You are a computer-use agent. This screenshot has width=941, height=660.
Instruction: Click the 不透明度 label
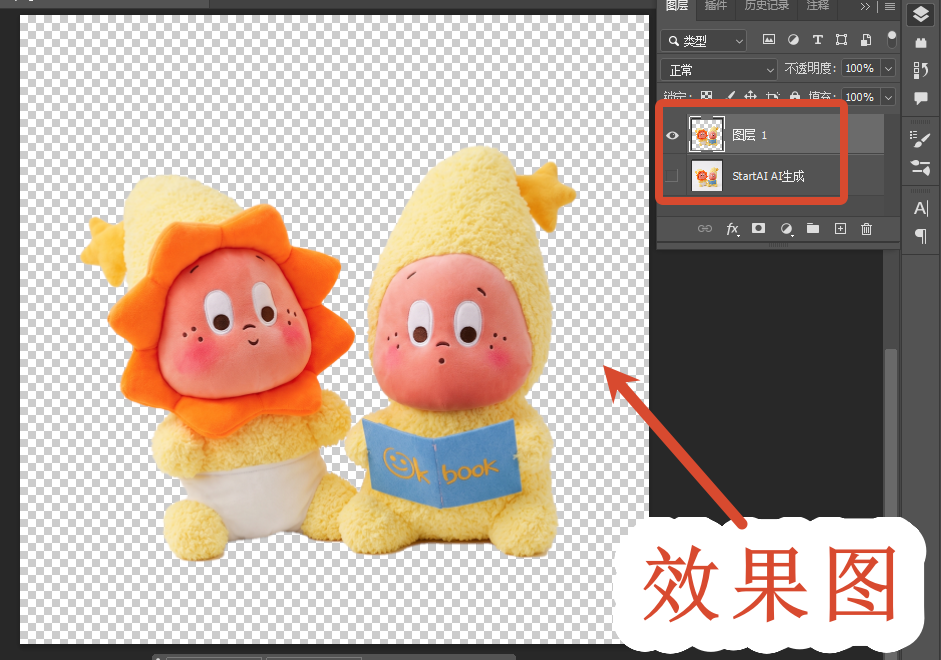point(810,68)
